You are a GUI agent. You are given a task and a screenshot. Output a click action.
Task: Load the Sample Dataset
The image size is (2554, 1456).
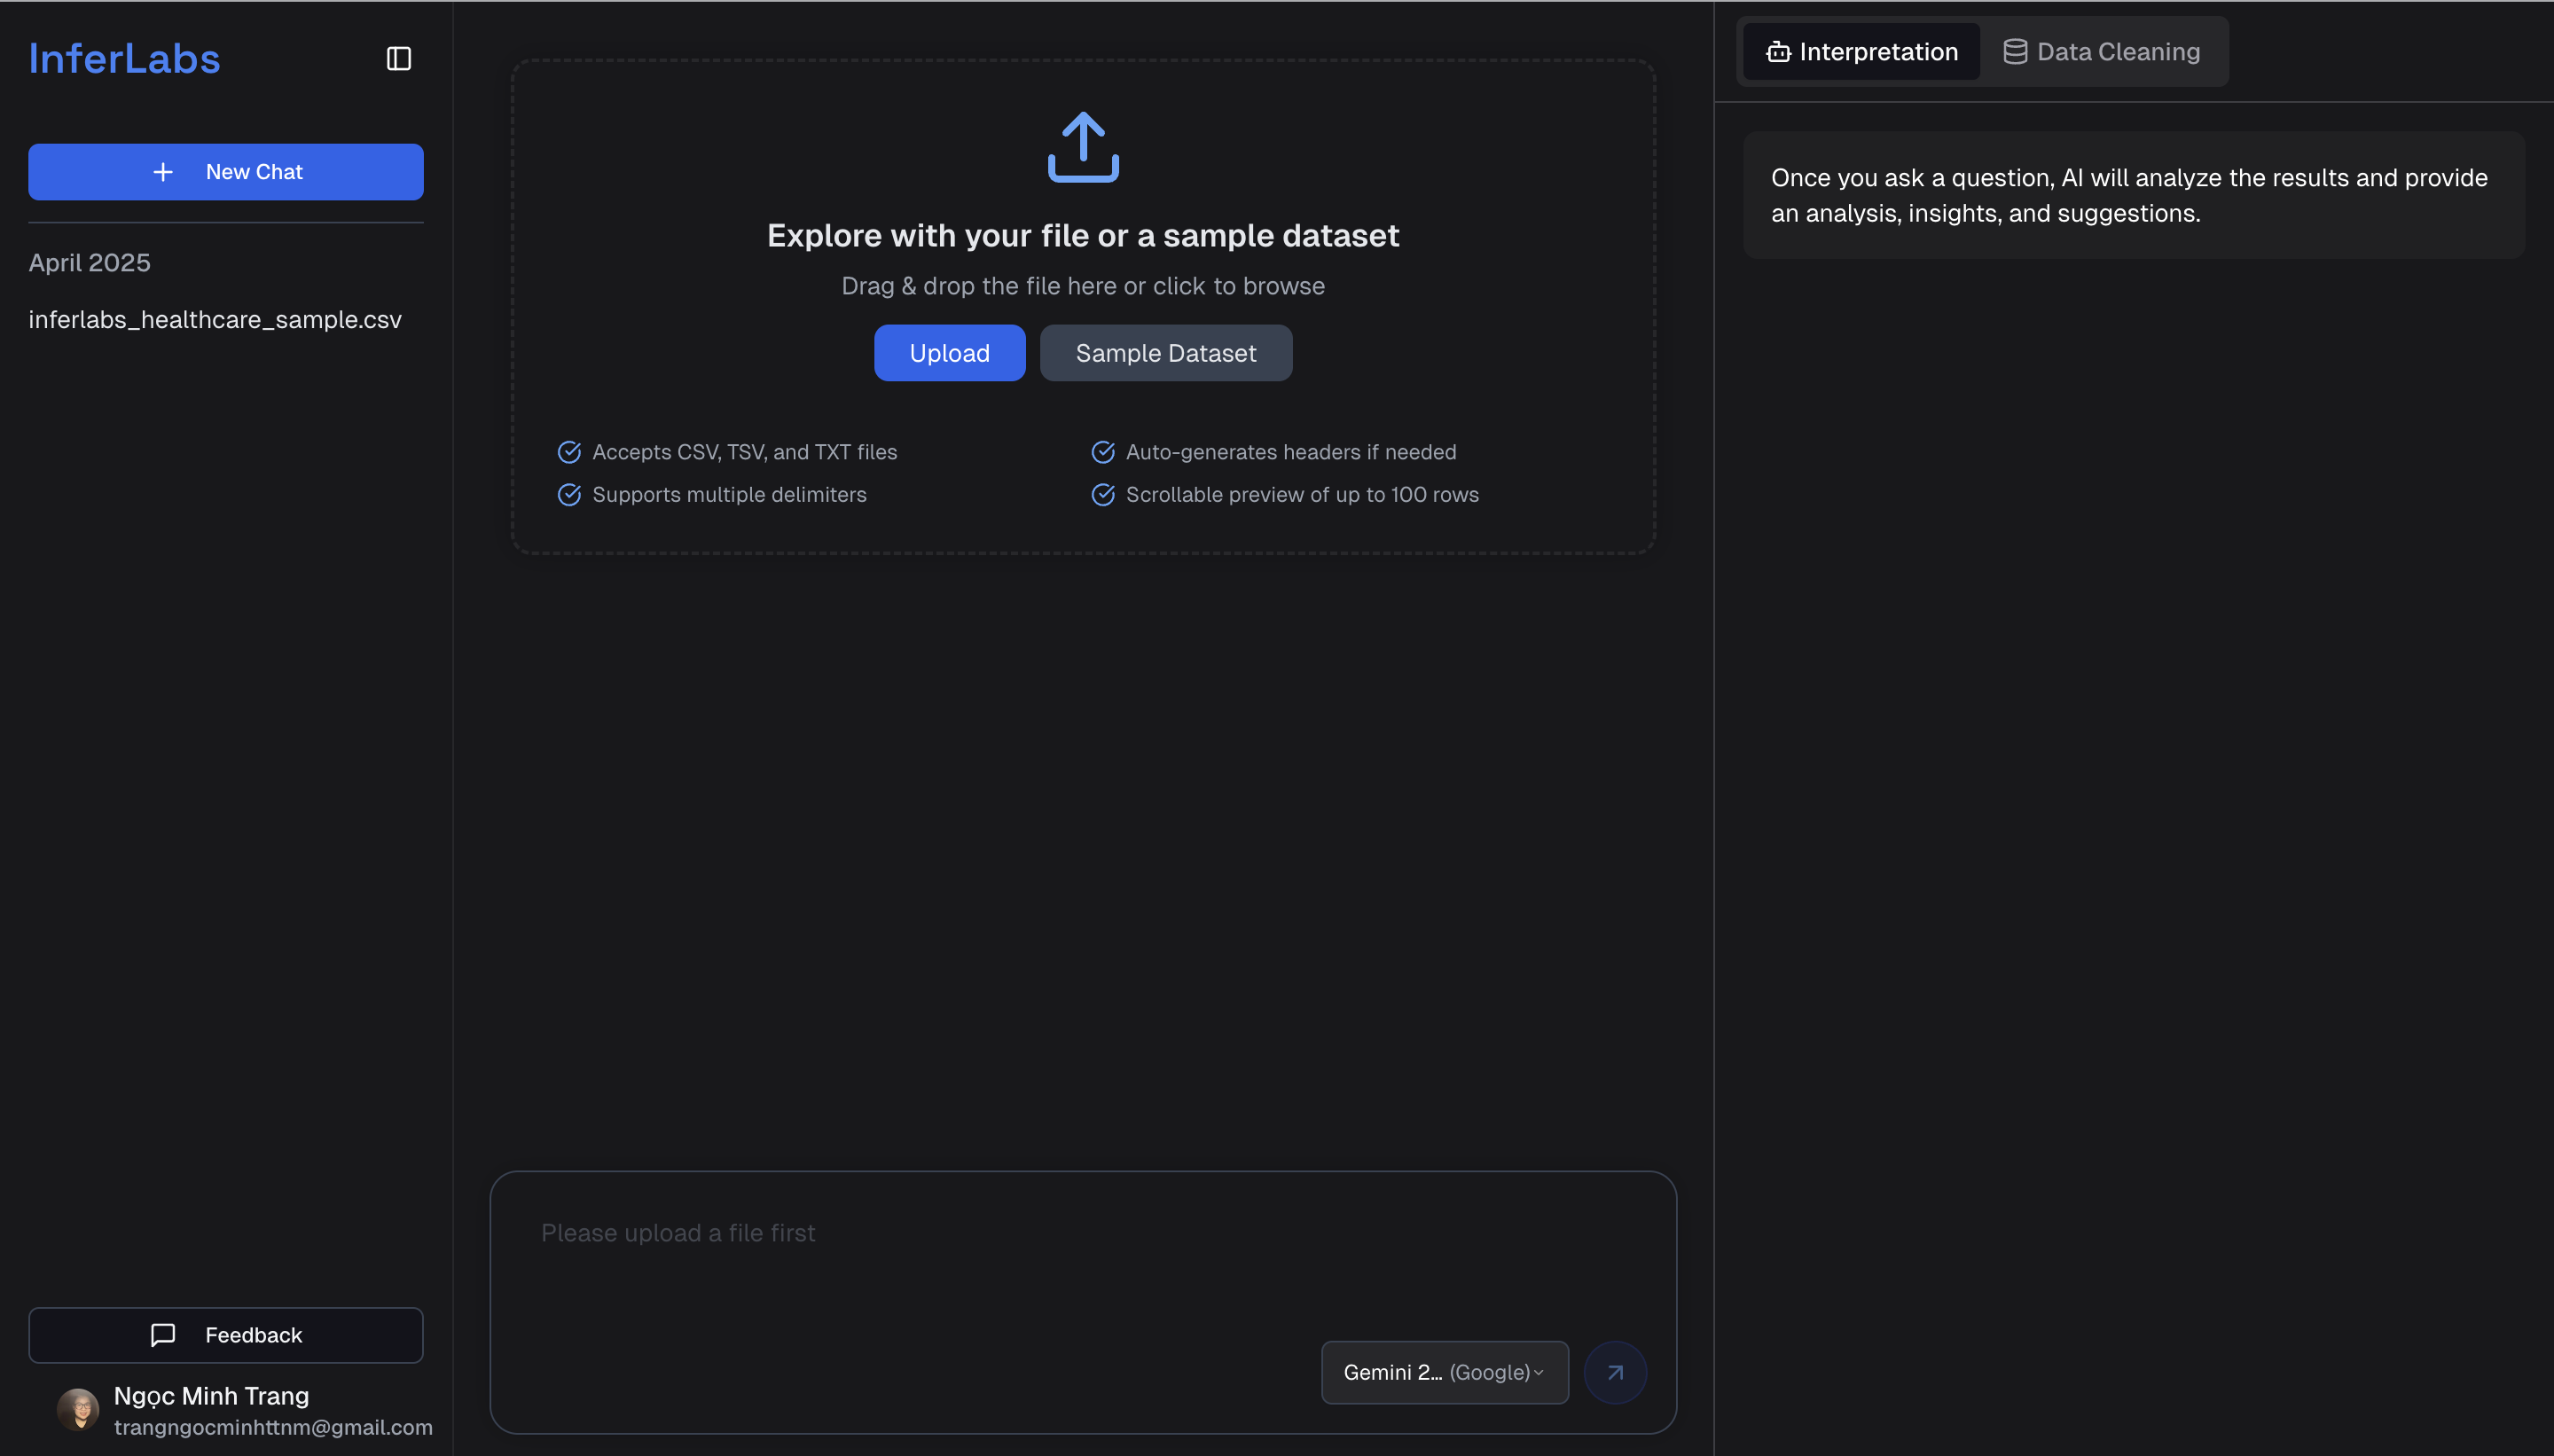click(1166, 353)
